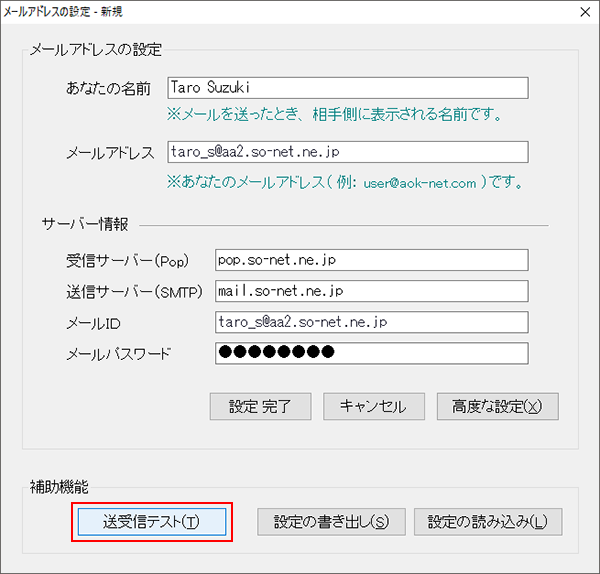Select the 送信サーバー(SMTP) field with mail.so-net.ne.jp
The height and width of the screenshot is (574, 600).
[x=370, y=291]
